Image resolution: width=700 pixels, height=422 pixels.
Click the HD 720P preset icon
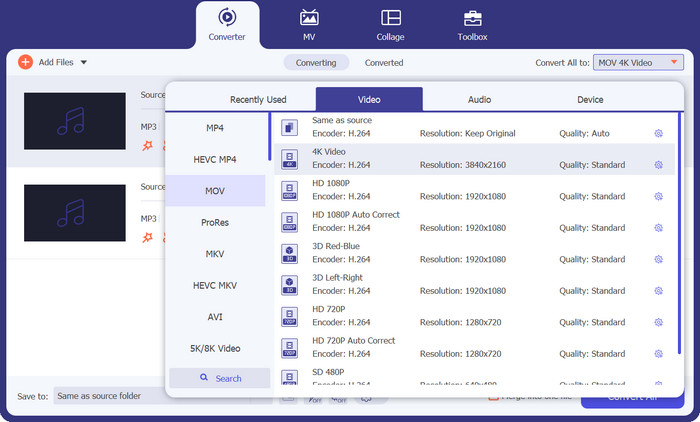point(289,317)
